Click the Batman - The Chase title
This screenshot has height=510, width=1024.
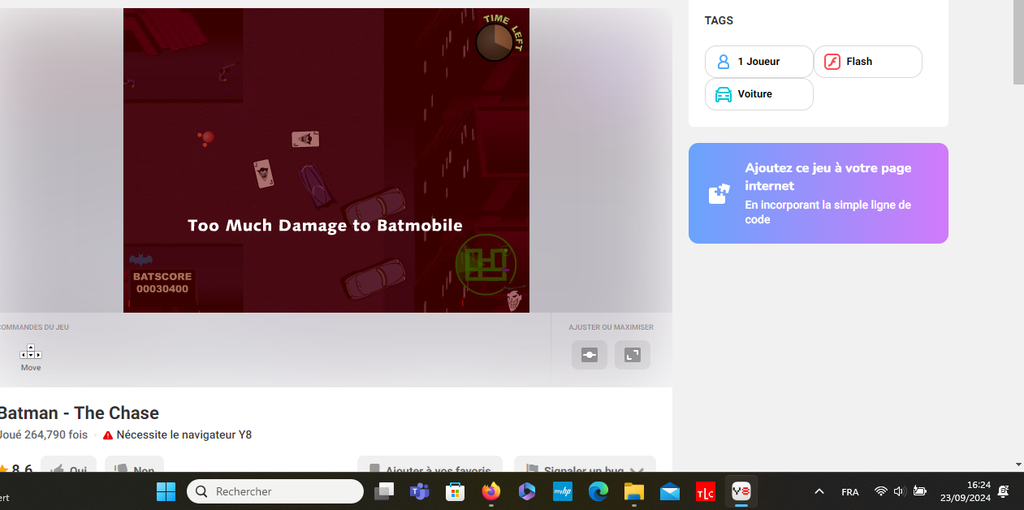[78, 413]
